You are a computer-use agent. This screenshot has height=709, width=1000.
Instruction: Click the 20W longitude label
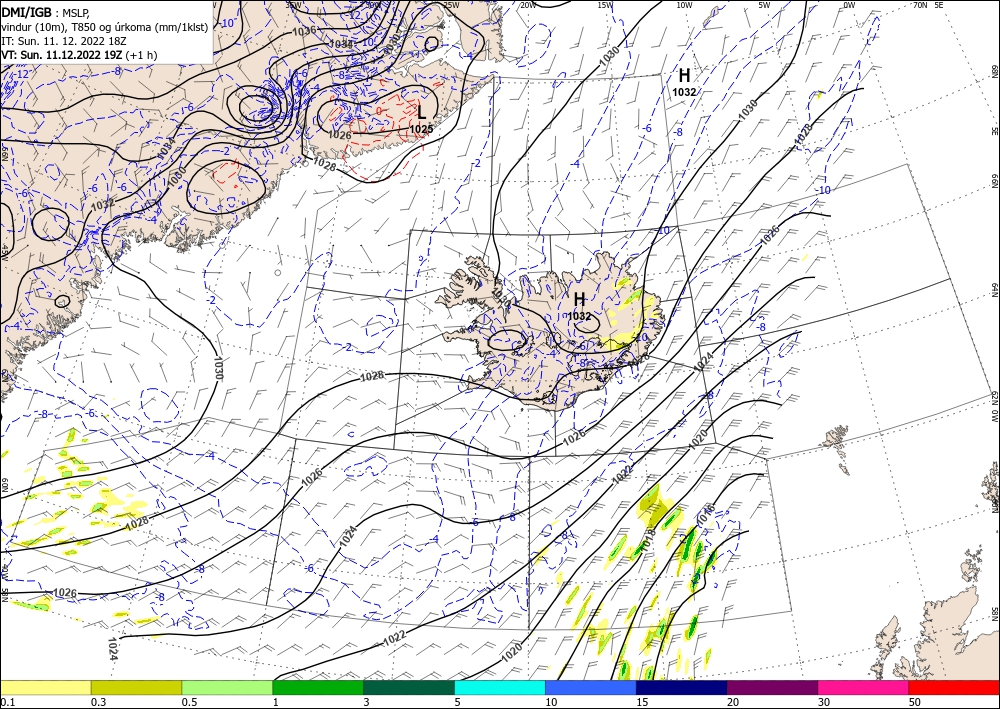click(527, 5)
